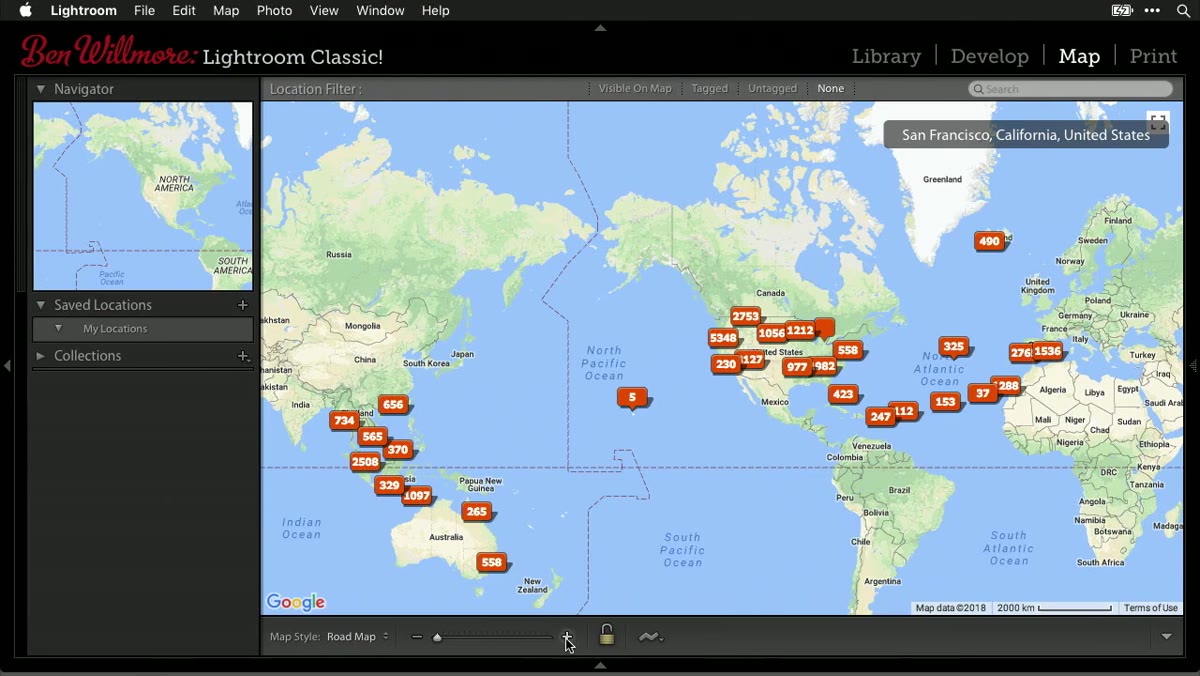Show the bottom filmstrip panel
The width and height of the screenshot is (1200, 676).
pyautogui.click(x=600, y=665)
